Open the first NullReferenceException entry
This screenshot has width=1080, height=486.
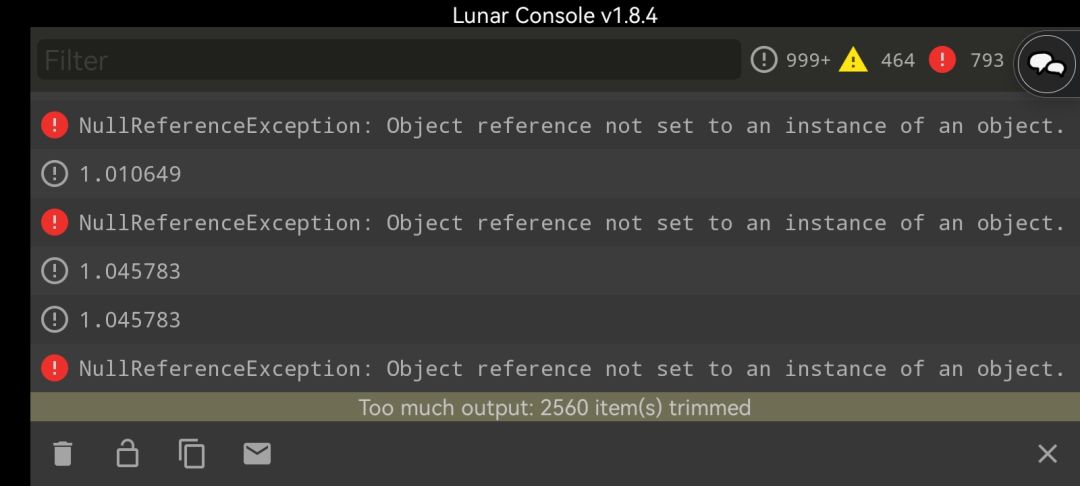click(570, 126)
